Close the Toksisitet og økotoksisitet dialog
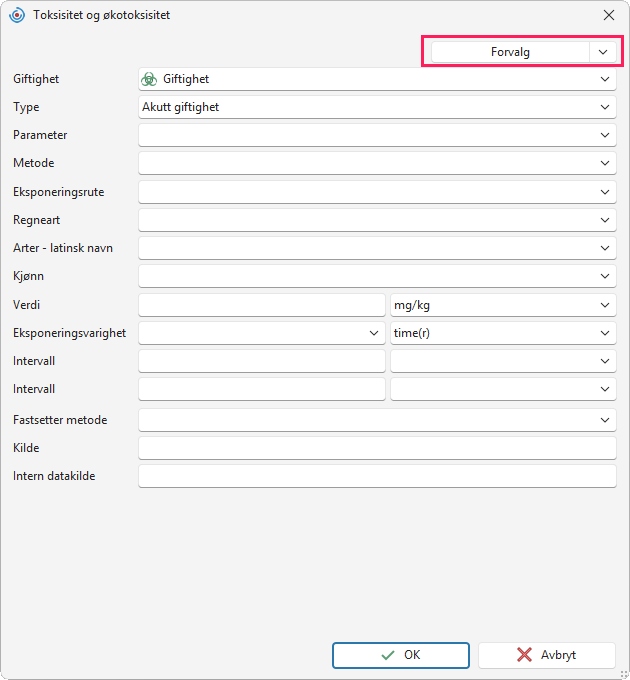This screenshot has width=630, height=680. [x=609, y=15]
